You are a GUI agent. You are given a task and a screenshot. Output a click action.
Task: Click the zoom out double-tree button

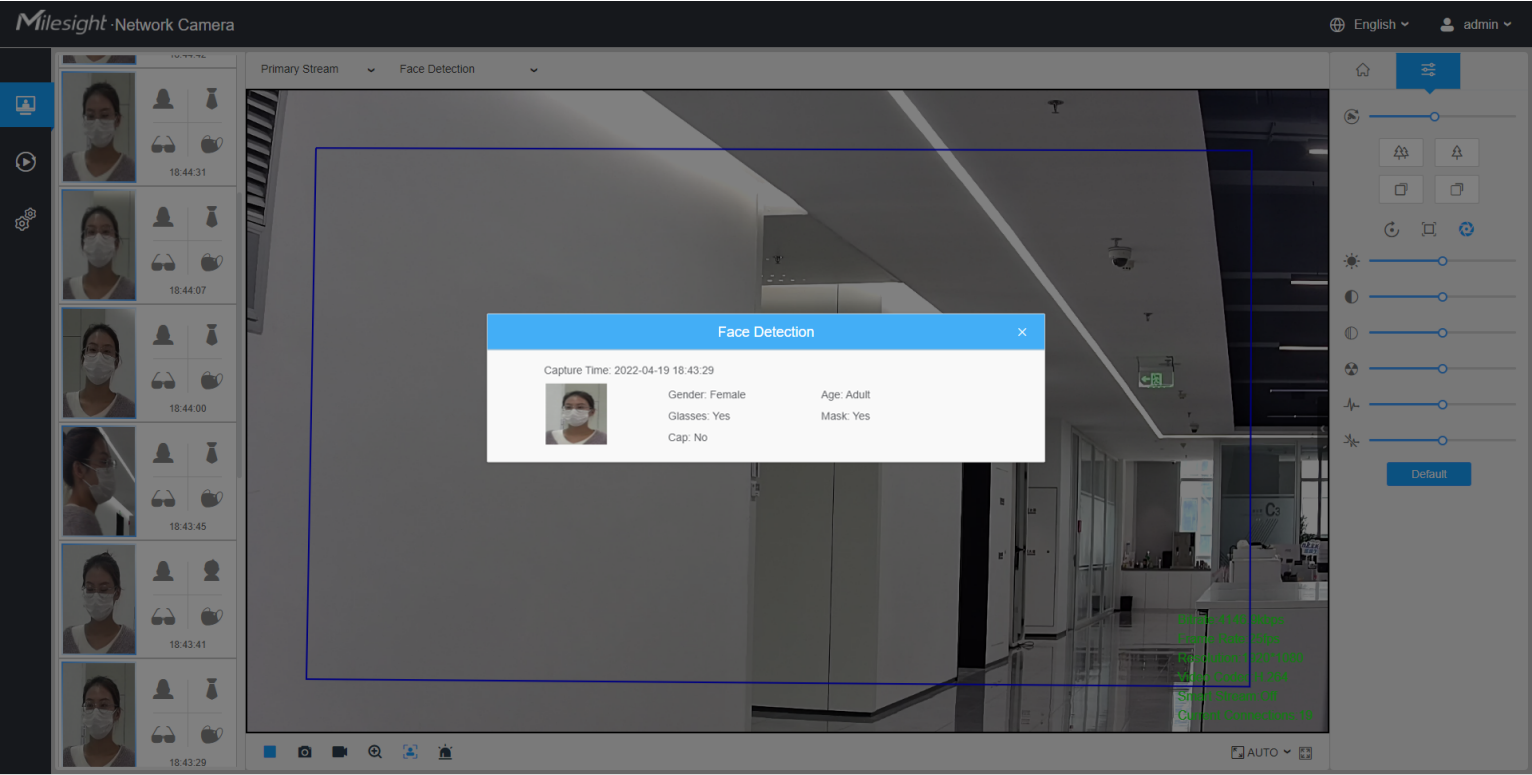pos(1400,152)
